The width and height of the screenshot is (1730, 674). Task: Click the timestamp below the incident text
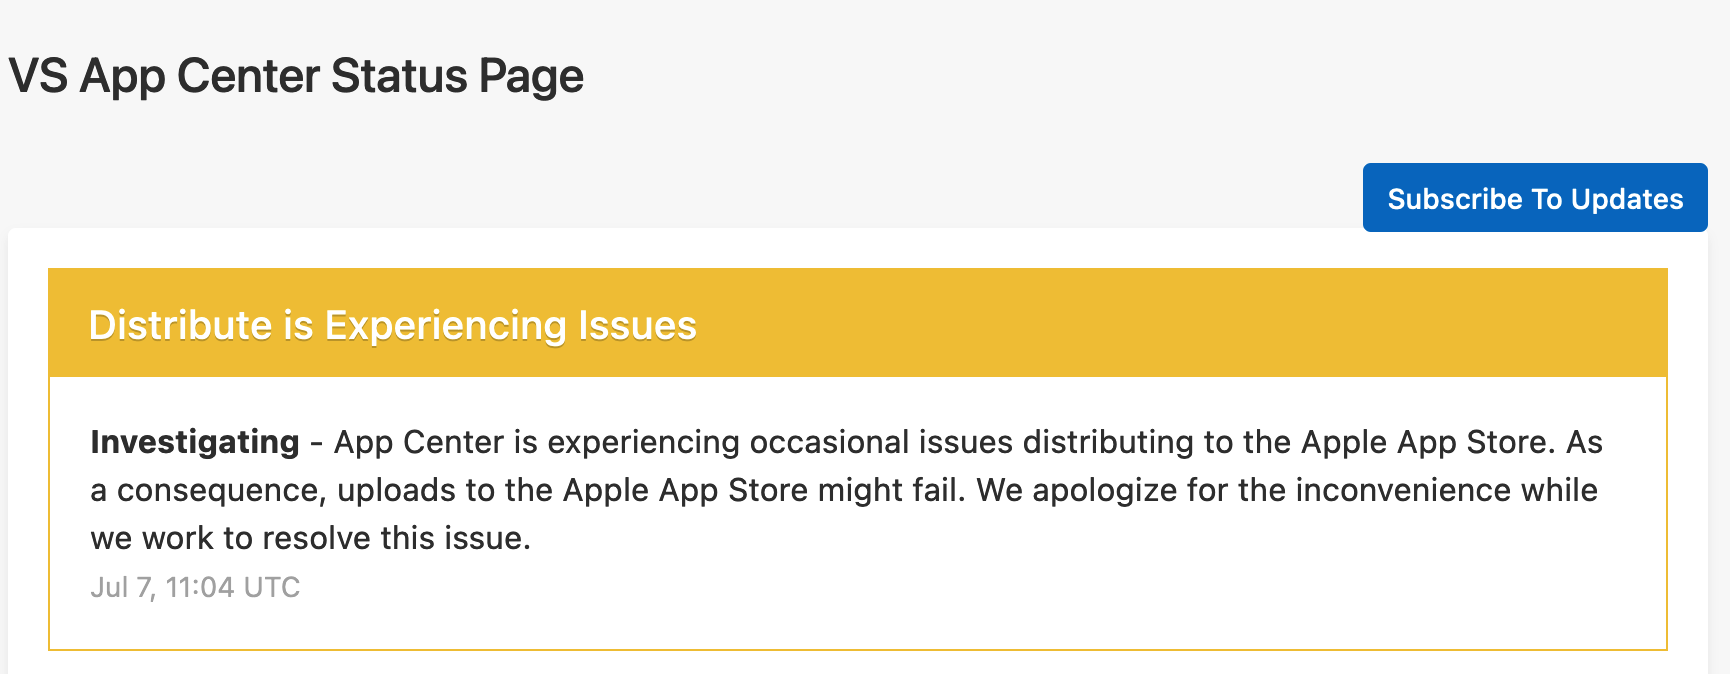[x=195, y=588]
